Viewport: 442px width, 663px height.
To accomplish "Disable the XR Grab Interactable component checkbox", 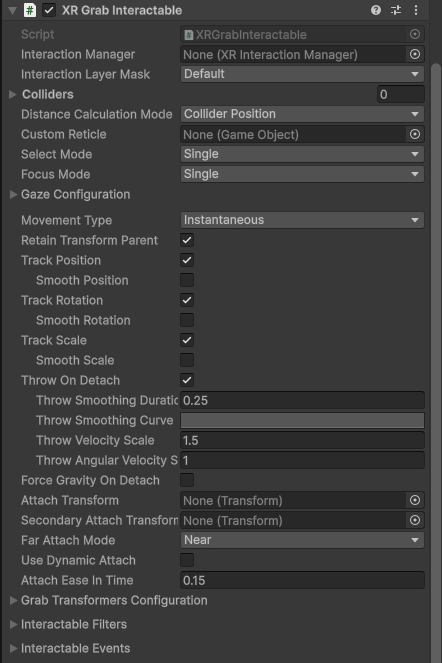I will 49,10.
